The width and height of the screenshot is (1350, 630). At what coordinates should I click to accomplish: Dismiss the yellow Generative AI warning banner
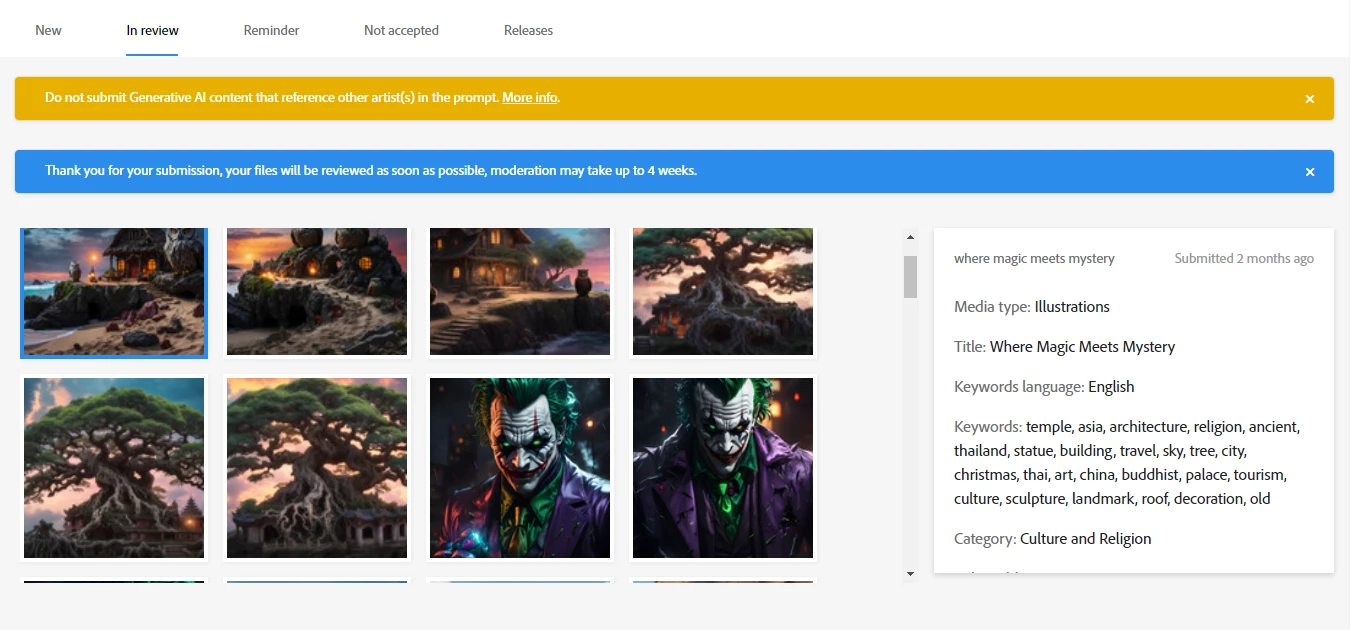1309,99
